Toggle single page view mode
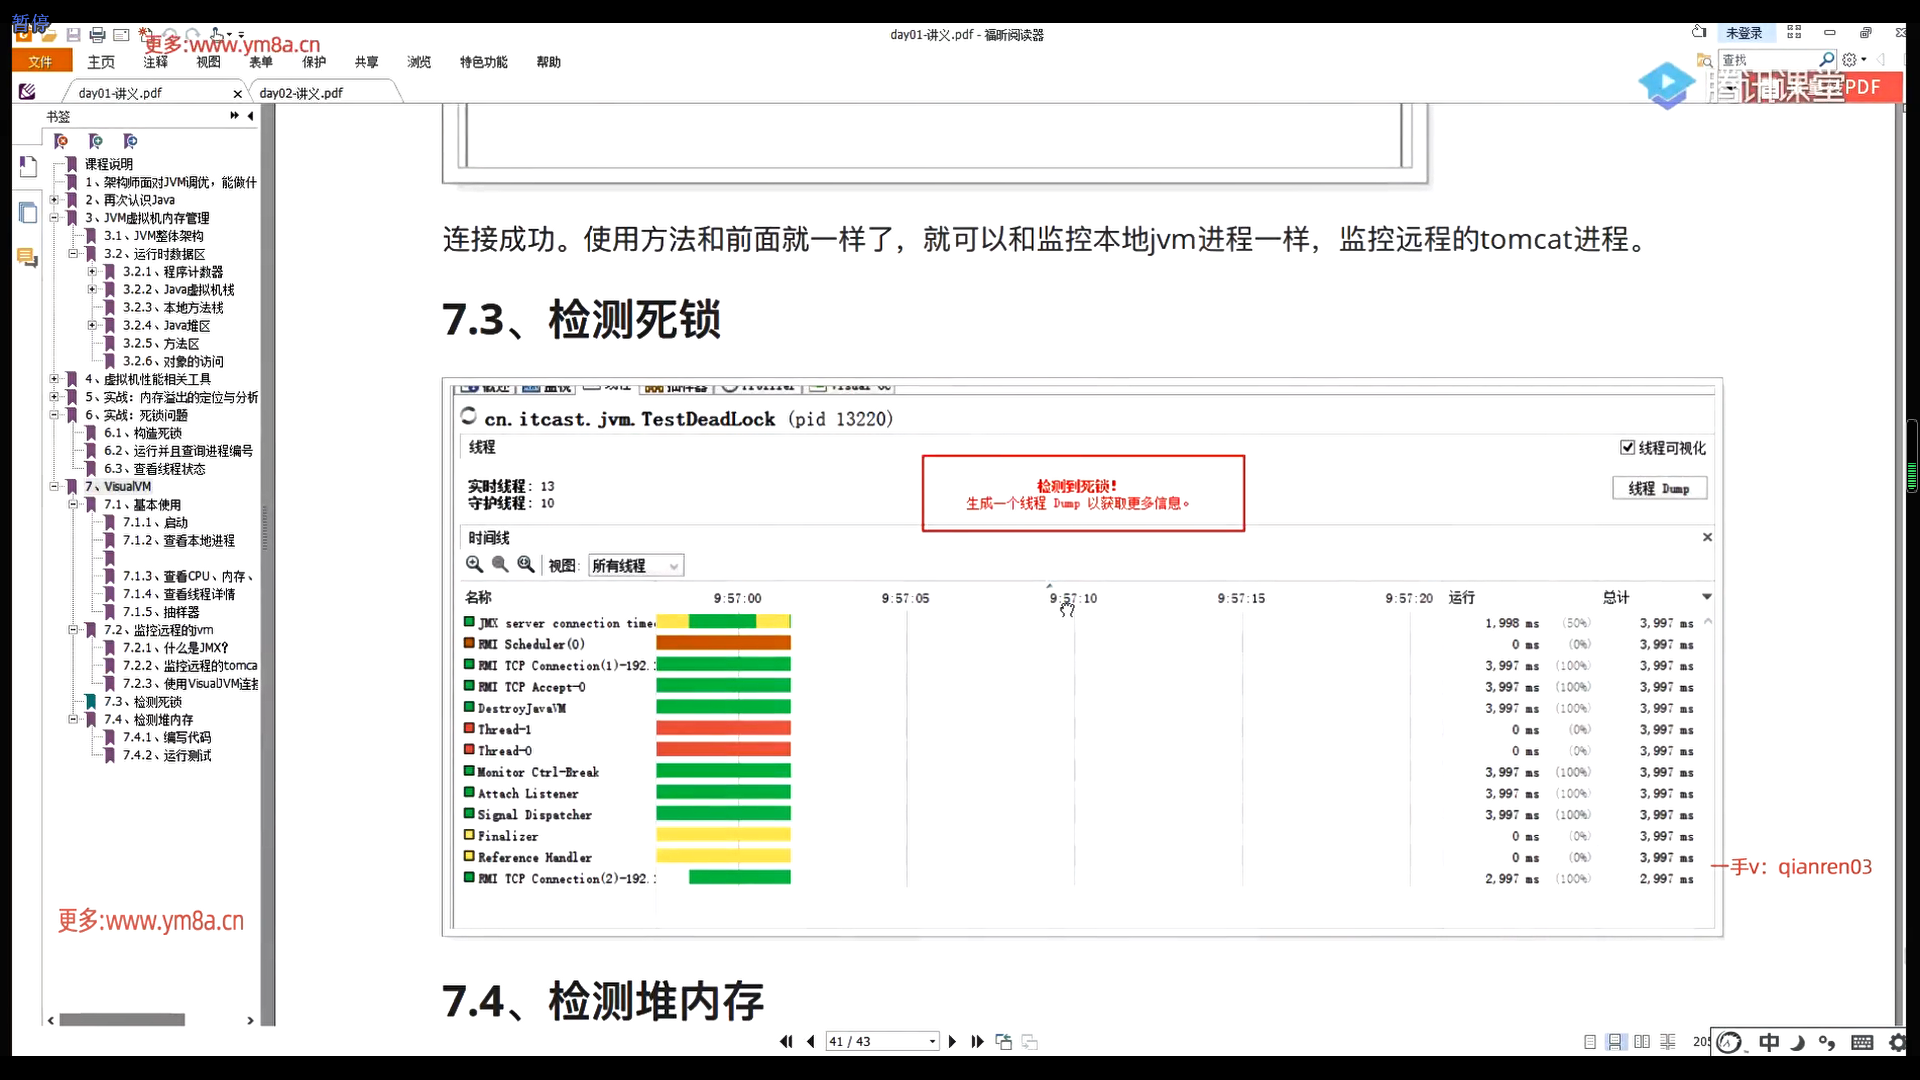 [x=1590, y=1042]
